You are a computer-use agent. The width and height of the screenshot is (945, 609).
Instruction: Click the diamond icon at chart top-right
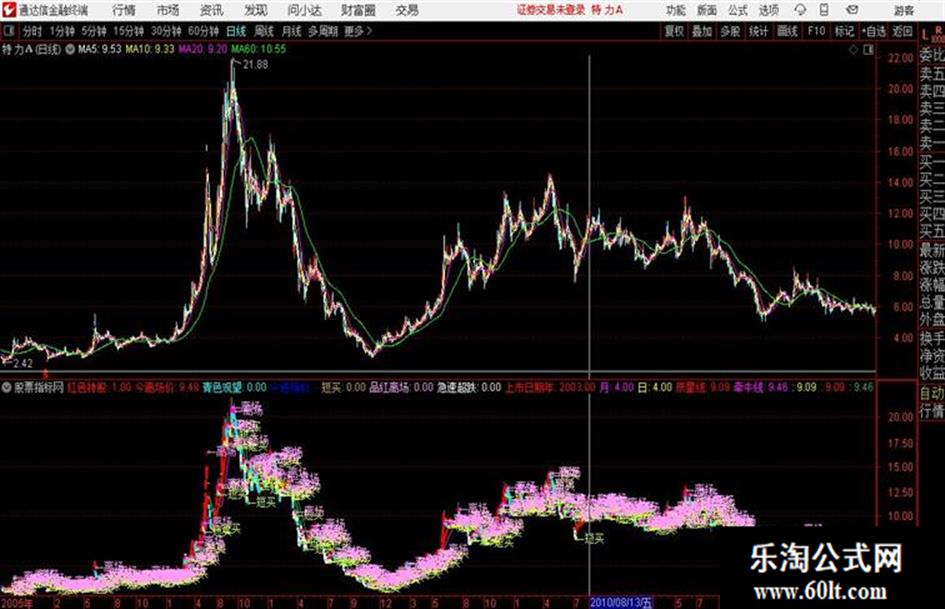click(853, 50)
